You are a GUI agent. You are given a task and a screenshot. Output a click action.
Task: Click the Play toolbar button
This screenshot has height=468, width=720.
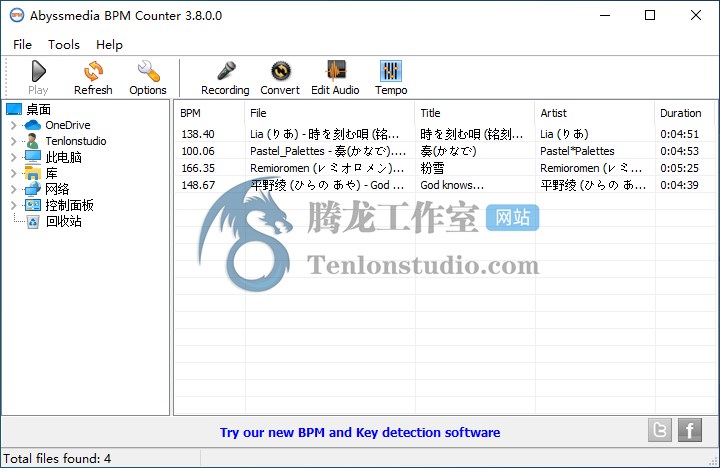coord(38,78)
